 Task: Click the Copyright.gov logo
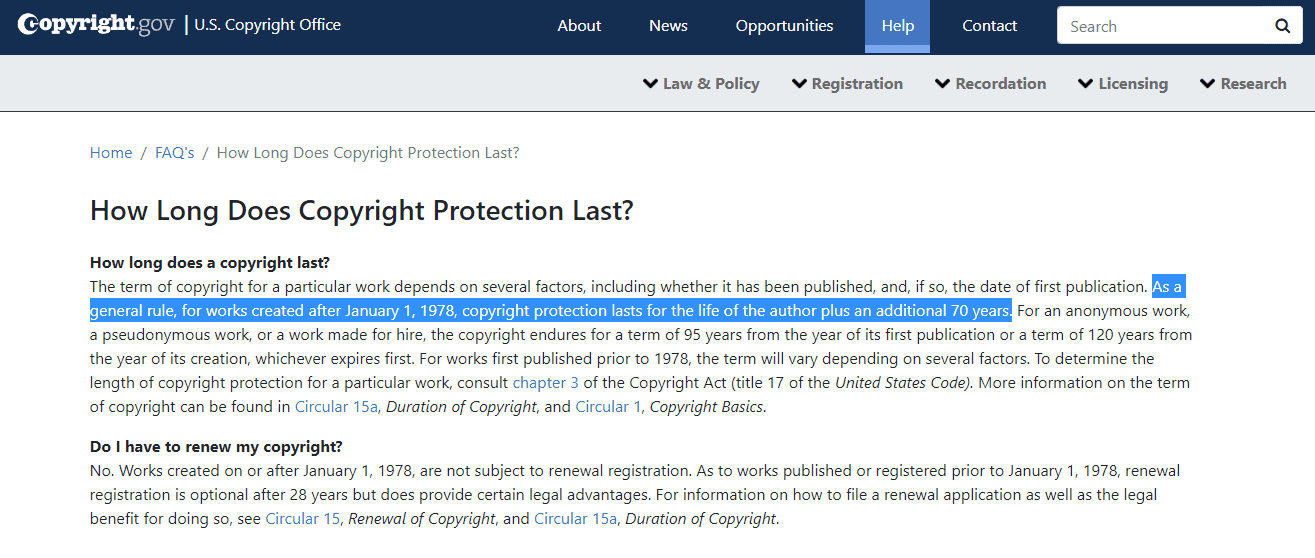click(96, 25)
